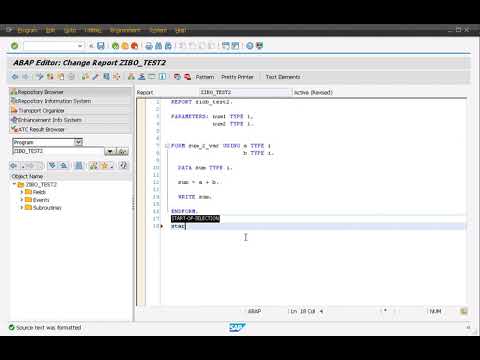Click the Other Object icon

(61, 77)
